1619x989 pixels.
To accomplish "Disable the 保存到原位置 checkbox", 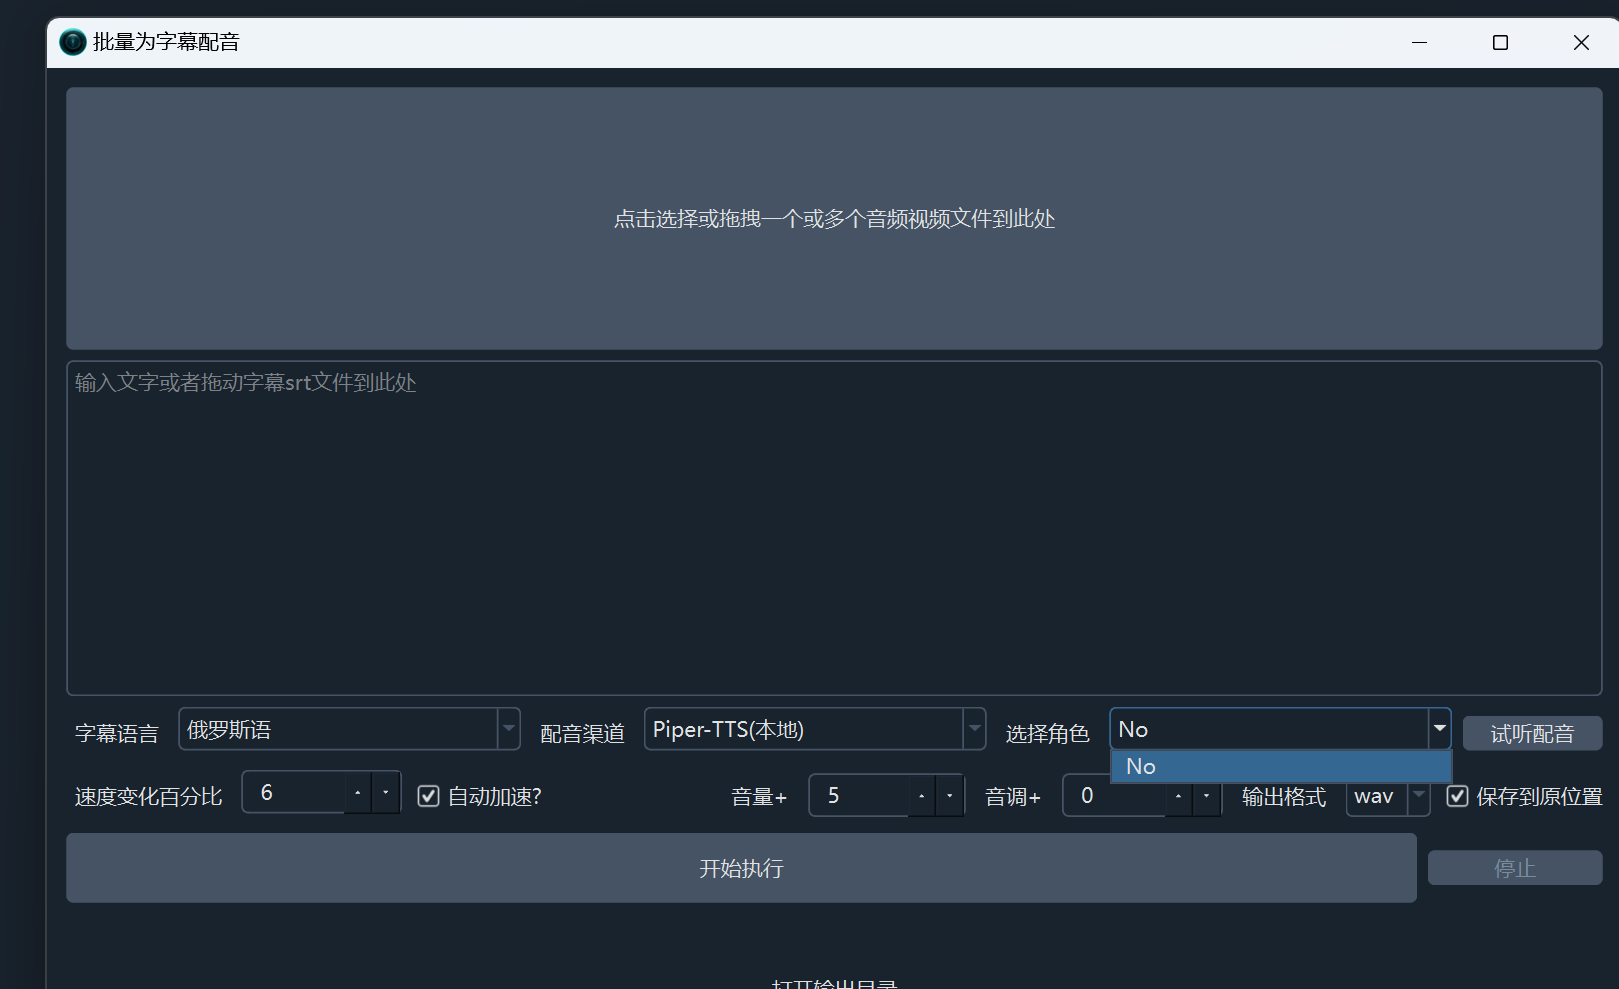I will pyautogui.click(x=1458, y=796).
